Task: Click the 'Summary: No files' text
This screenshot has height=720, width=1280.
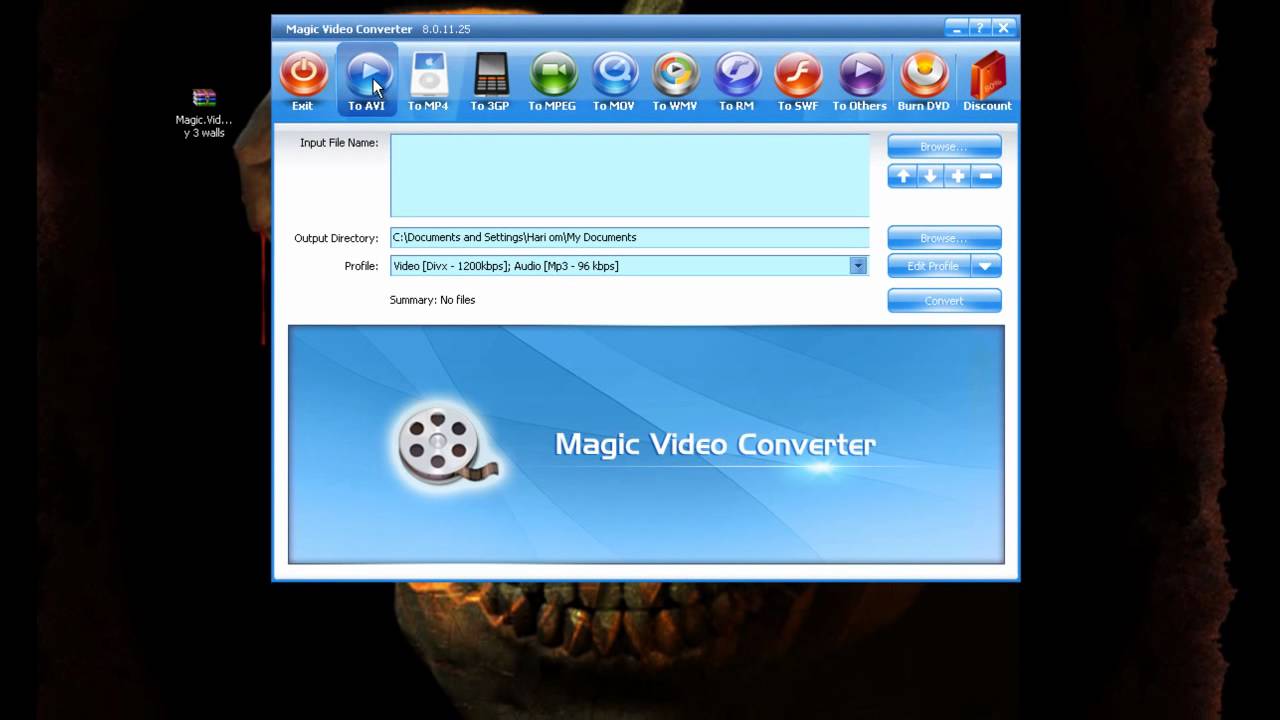Action: coord(432,300)
